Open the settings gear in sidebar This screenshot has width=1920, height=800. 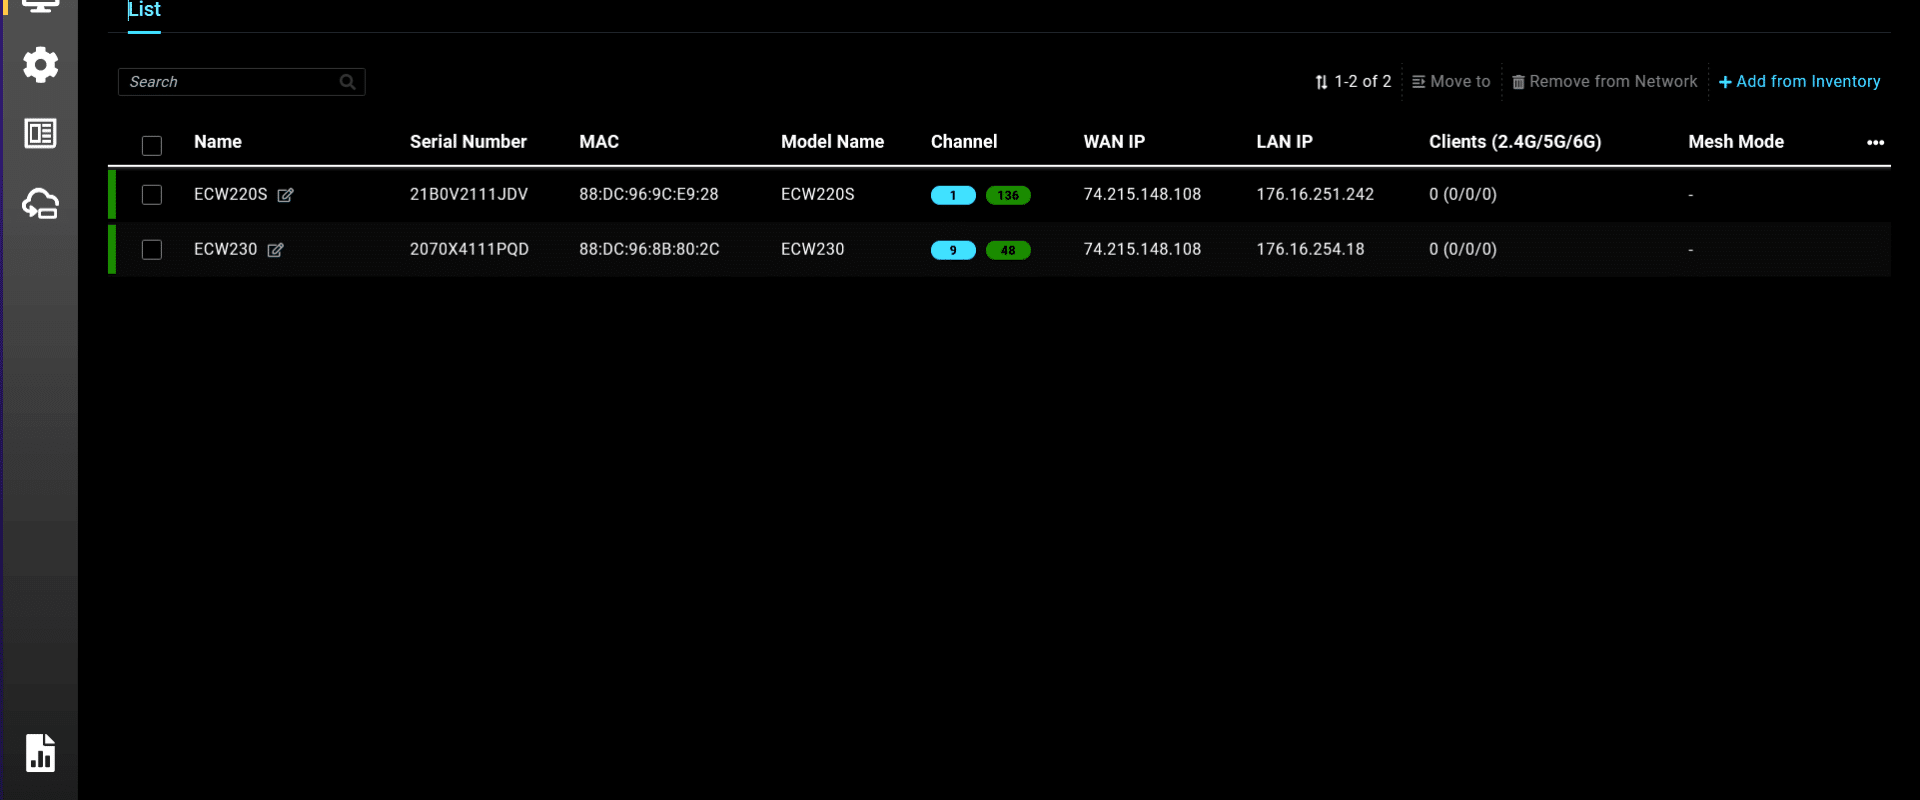click(x=40, y=65)
